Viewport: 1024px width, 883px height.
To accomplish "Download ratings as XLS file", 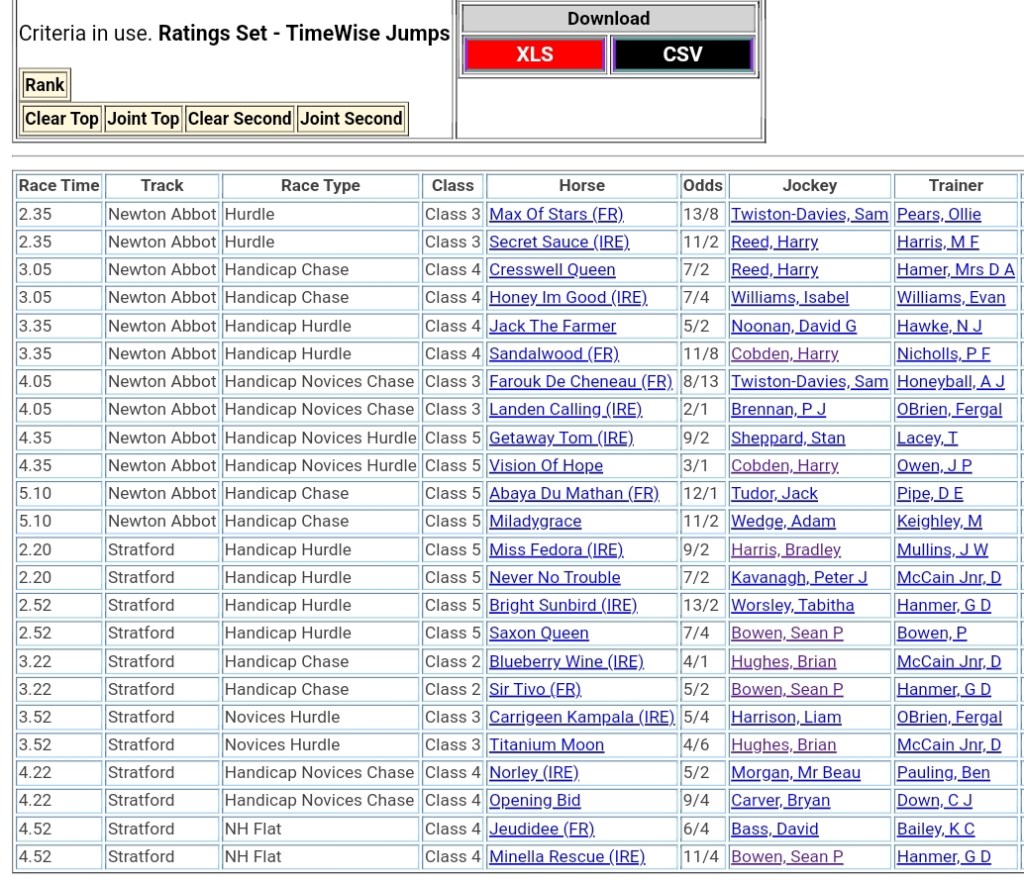I will 534,55.
